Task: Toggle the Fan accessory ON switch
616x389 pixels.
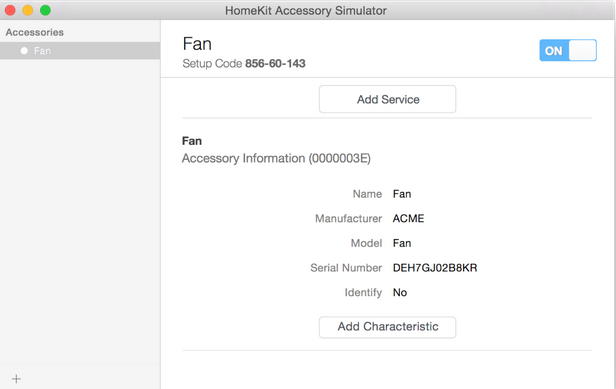Action: [568, 50]
